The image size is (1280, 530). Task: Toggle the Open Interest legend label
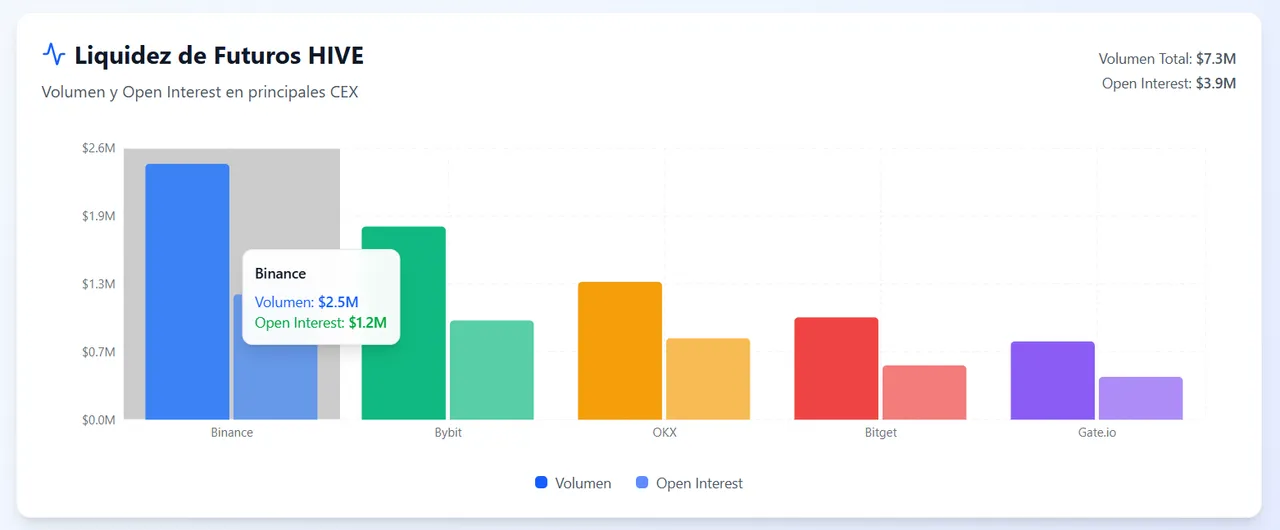point(699,483)
